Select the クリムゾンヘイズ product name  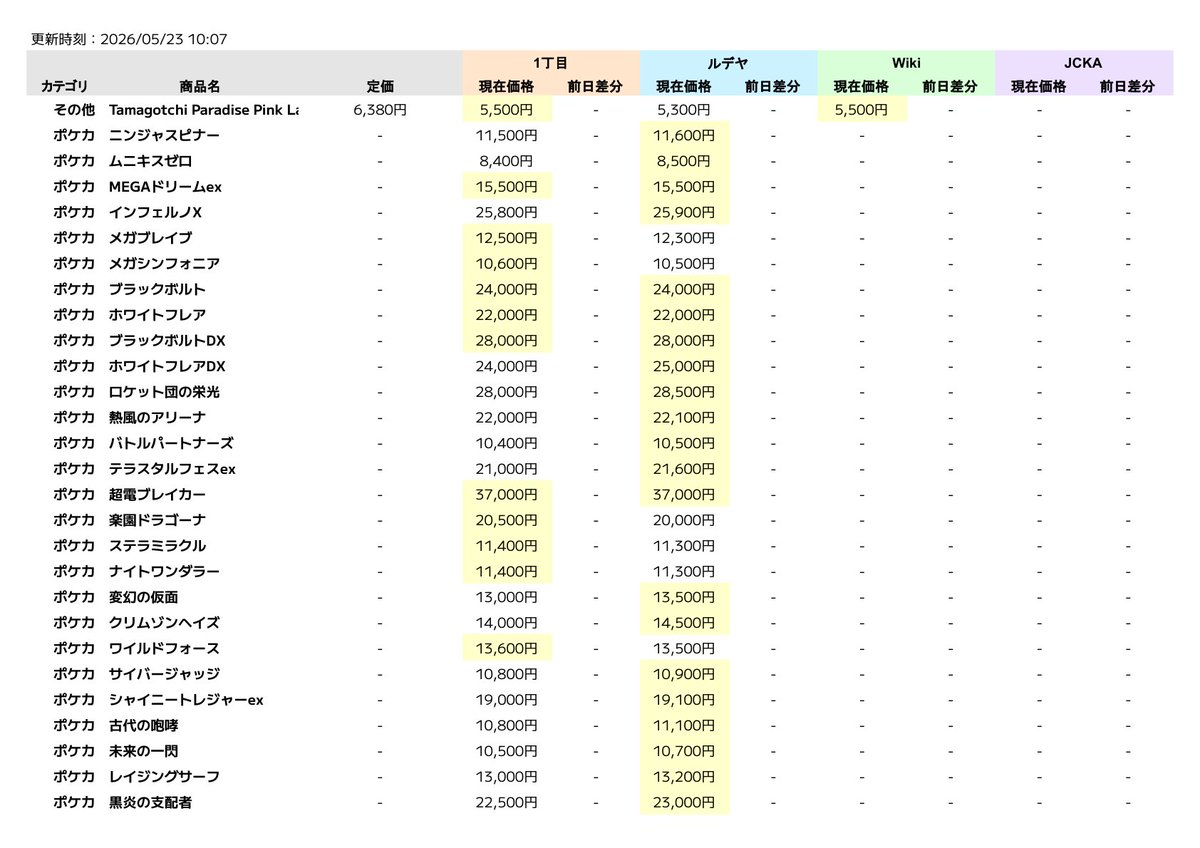(x=164, y=623)
